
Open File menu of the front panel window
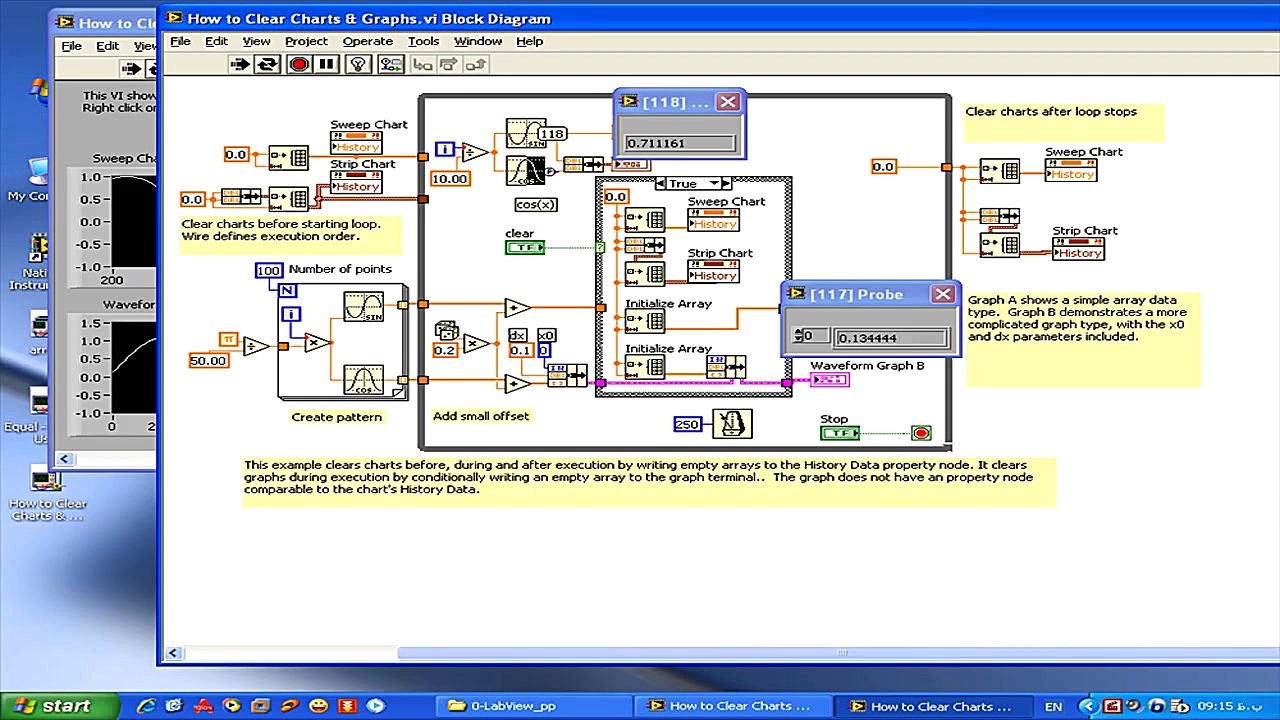pyautogui.click(x=72, y=46)
